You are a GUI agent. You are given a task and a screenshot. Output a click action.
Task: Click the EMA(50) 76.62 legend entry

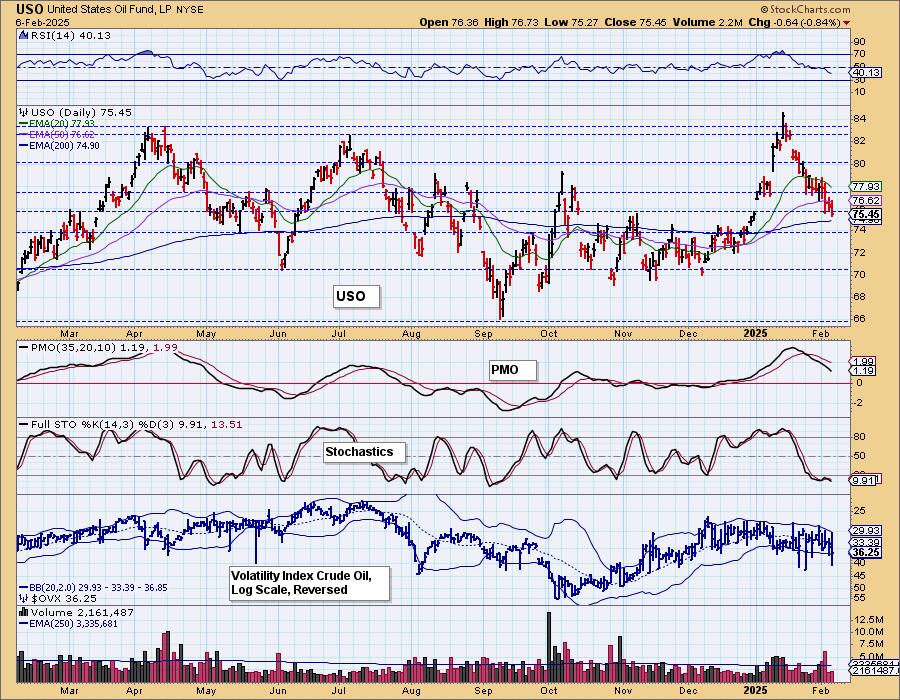point(57,134)
